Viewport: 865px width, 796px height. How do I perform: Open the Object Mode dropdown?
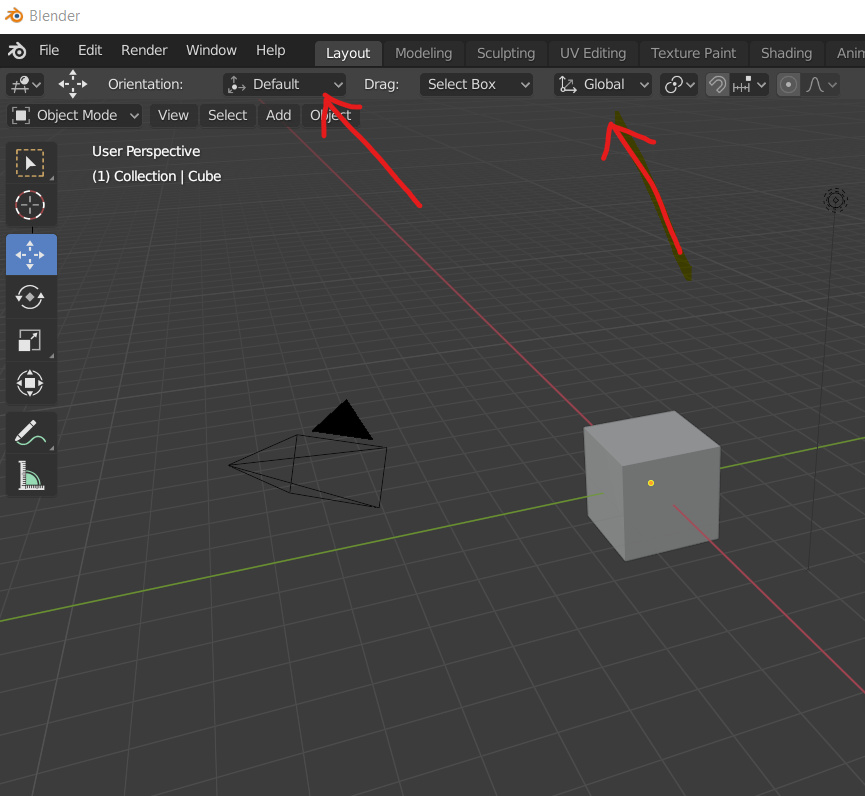(74, 115)
